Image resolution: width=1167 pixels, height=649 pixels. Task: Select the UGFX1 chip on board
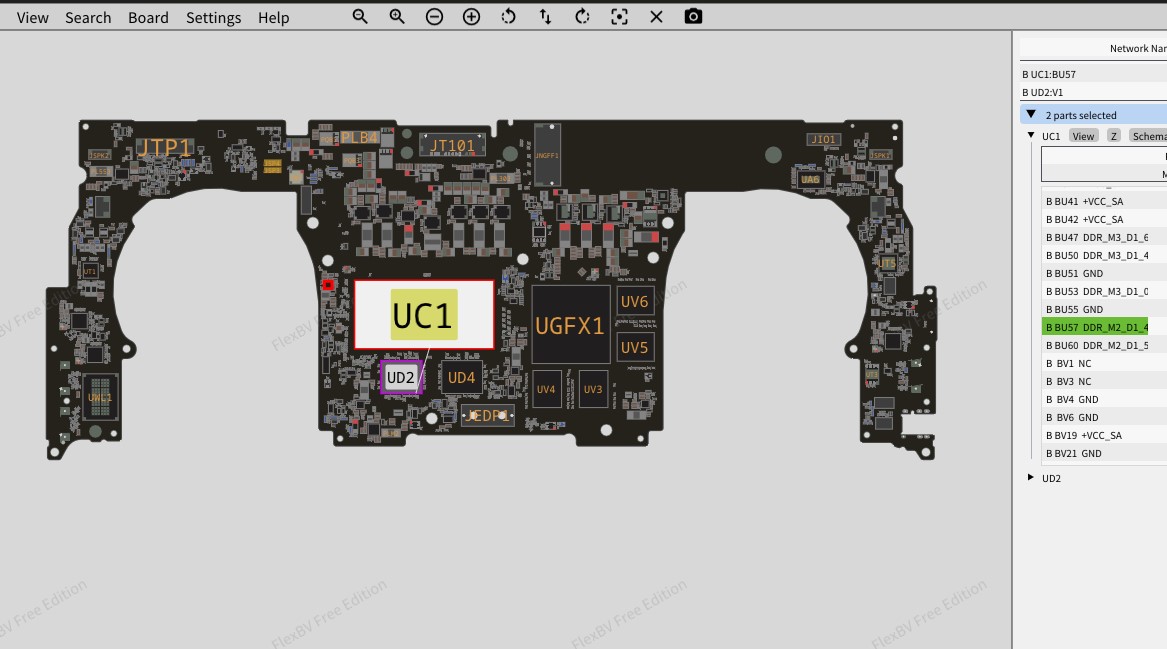click(x=570, y=325)
